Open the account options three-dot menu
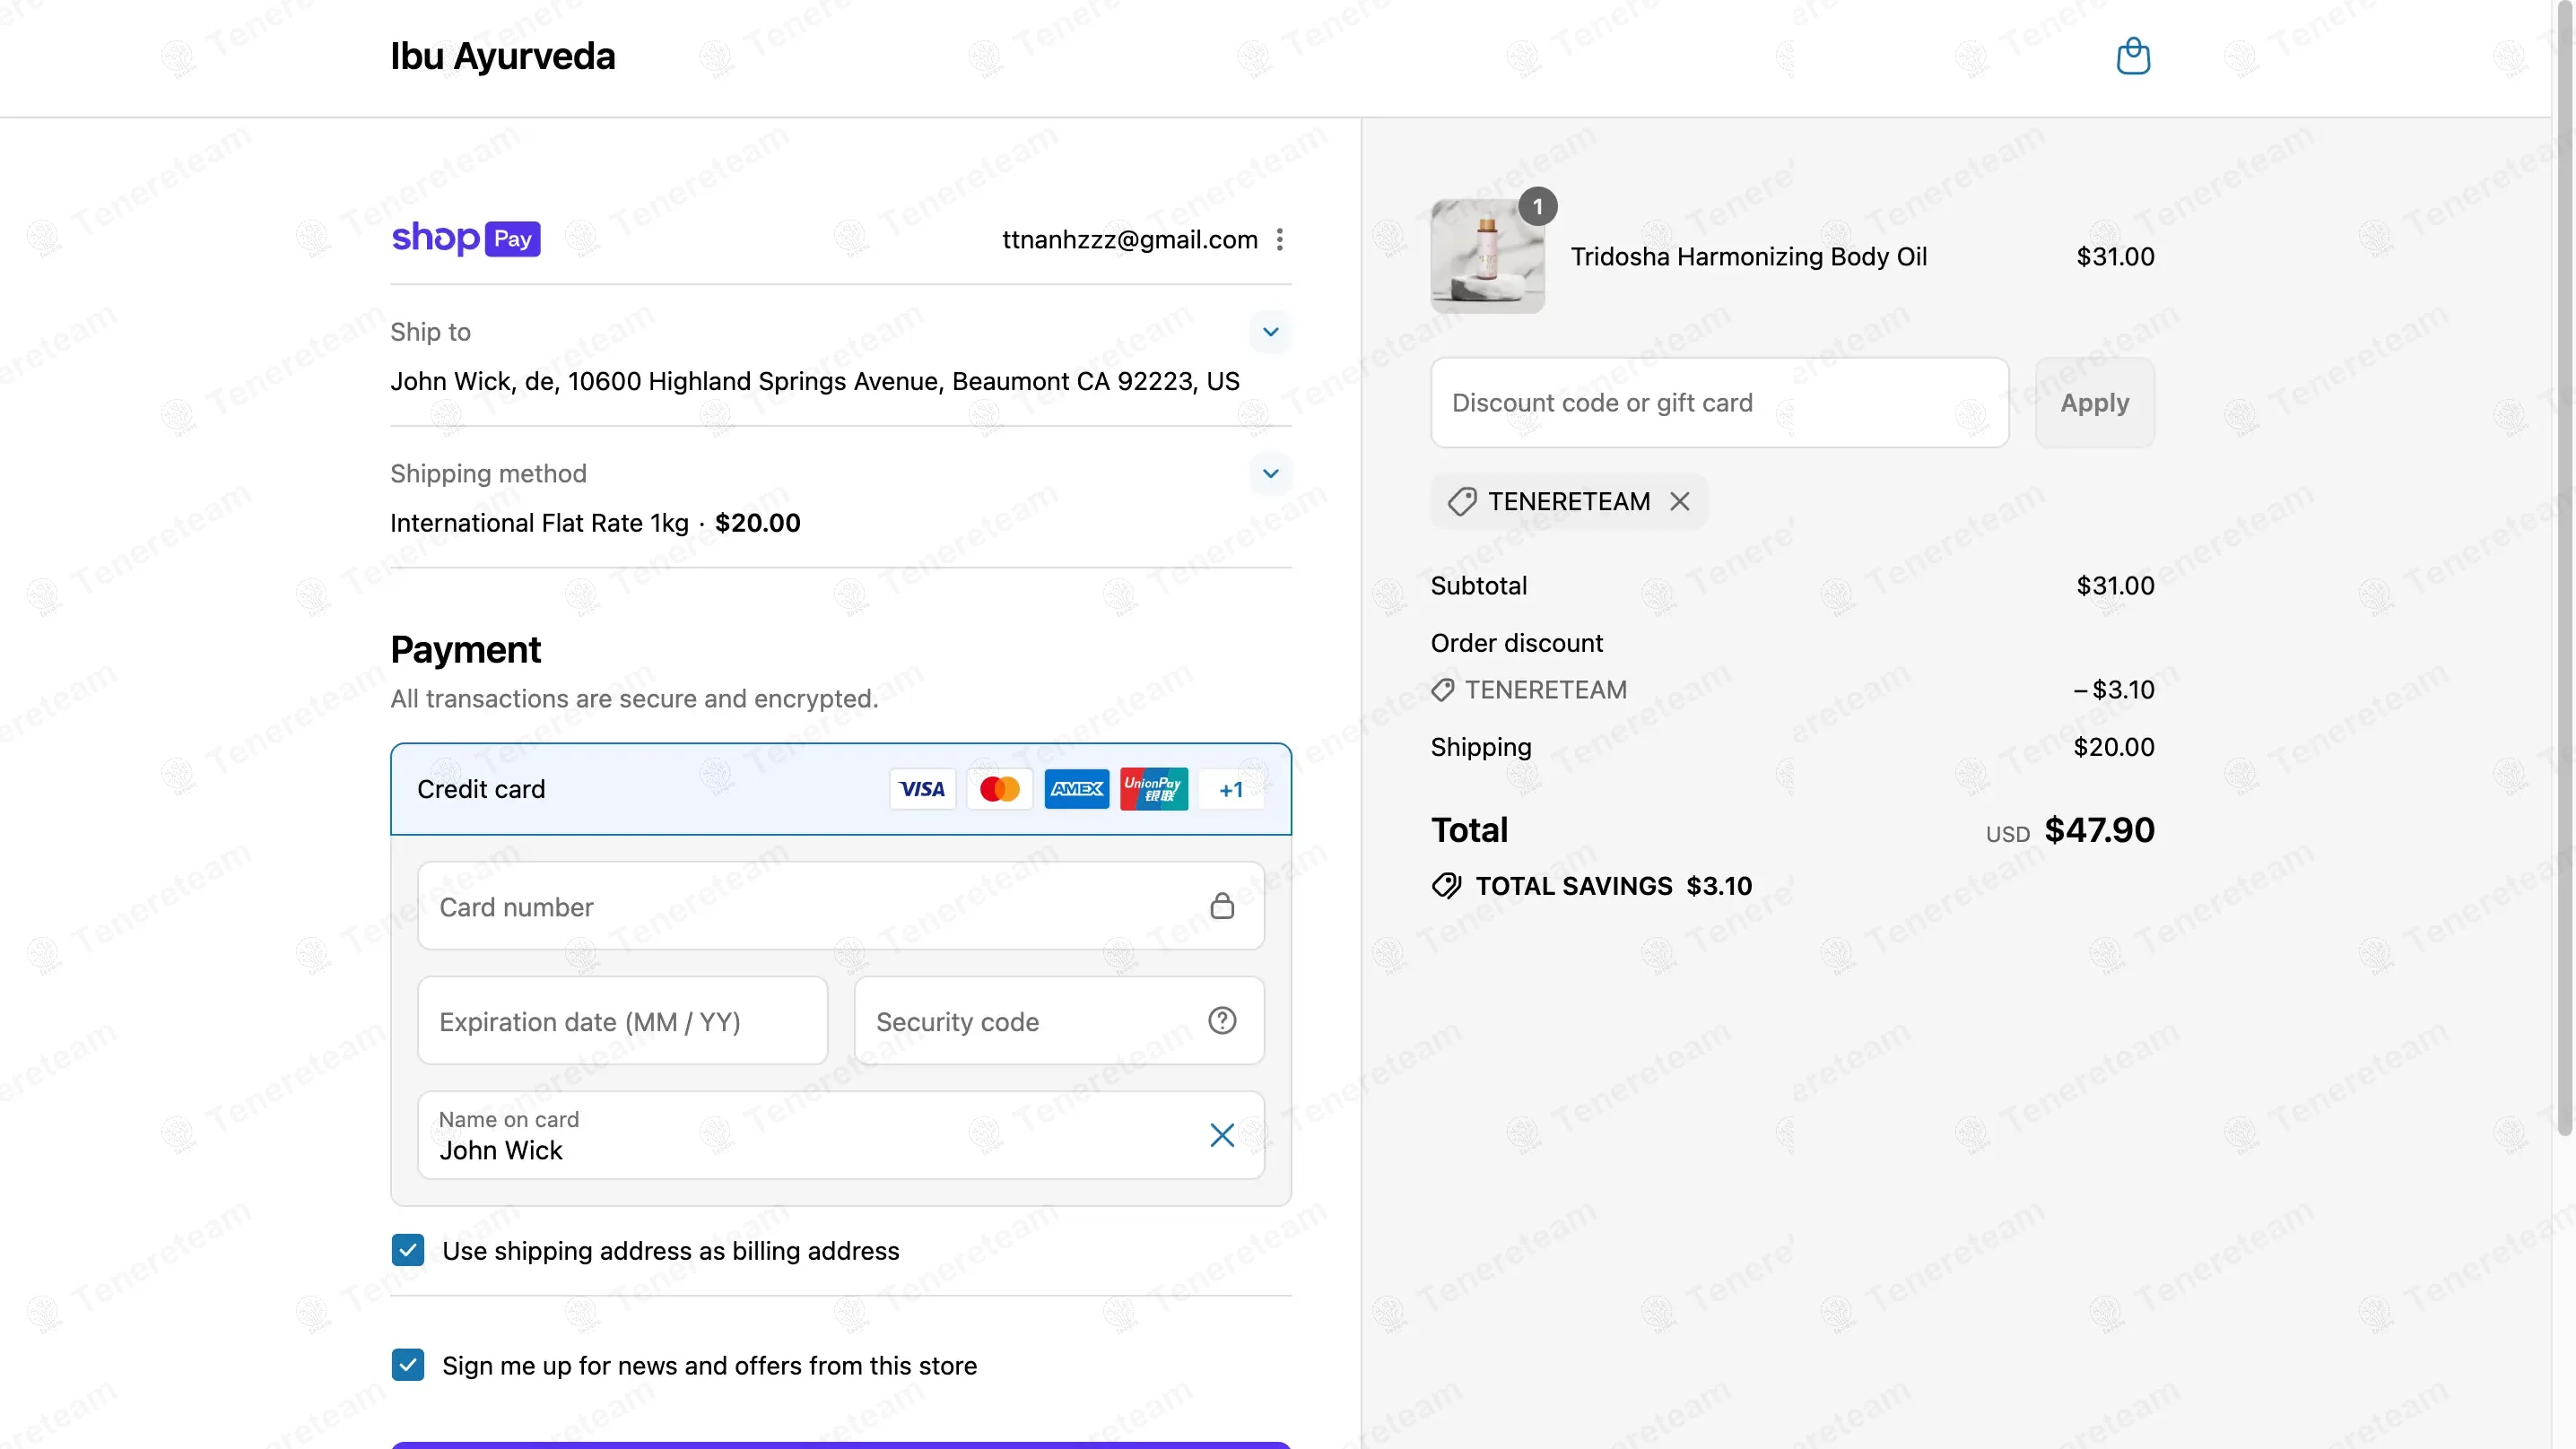This screenshot has width=2576, height=1449. click(x=1279, y=240)
